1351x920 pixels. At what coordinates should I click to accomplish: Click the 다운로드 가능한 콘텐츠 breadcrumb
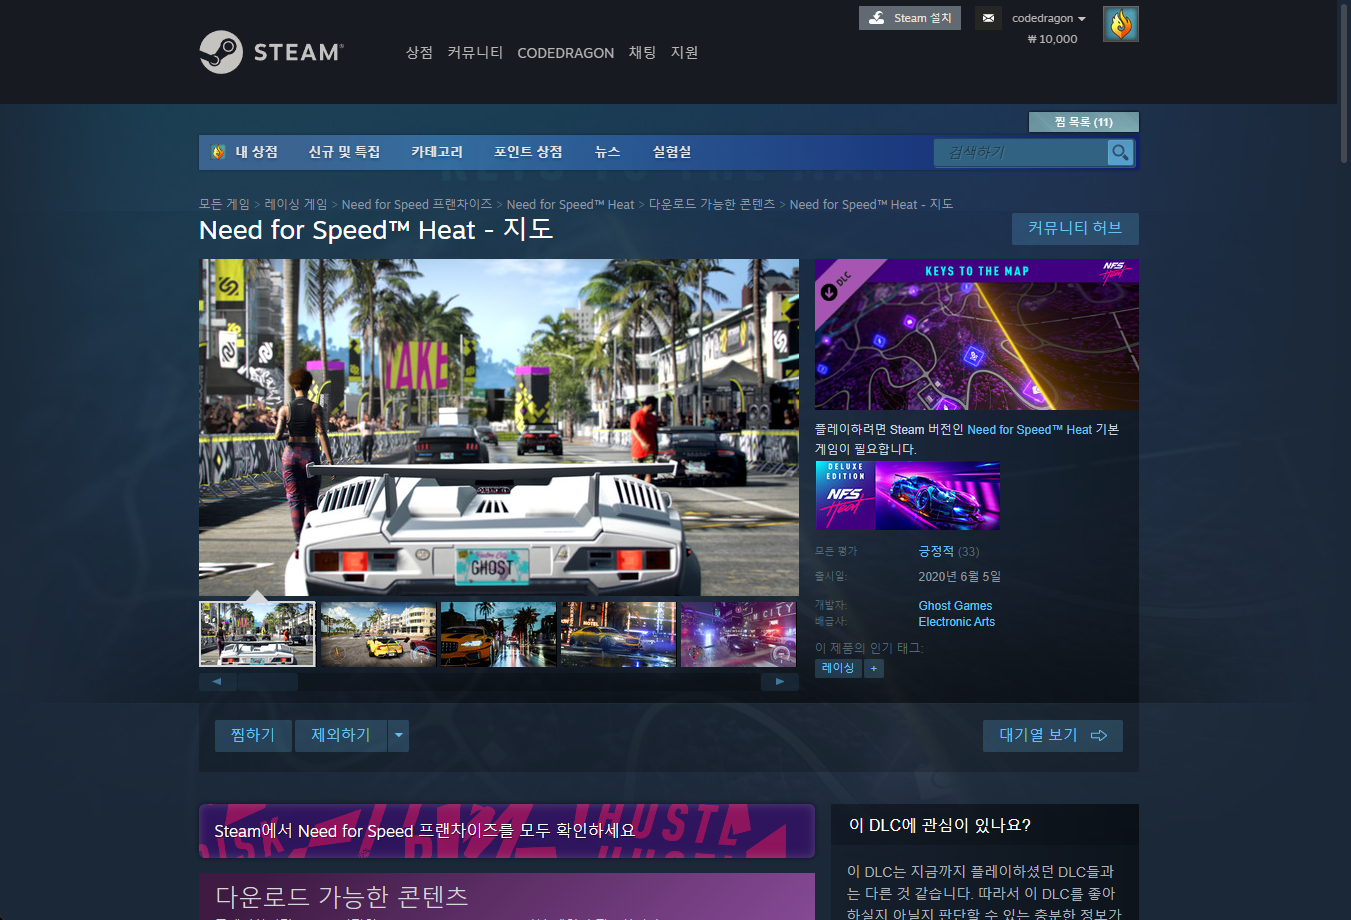(x=712, y=204)
